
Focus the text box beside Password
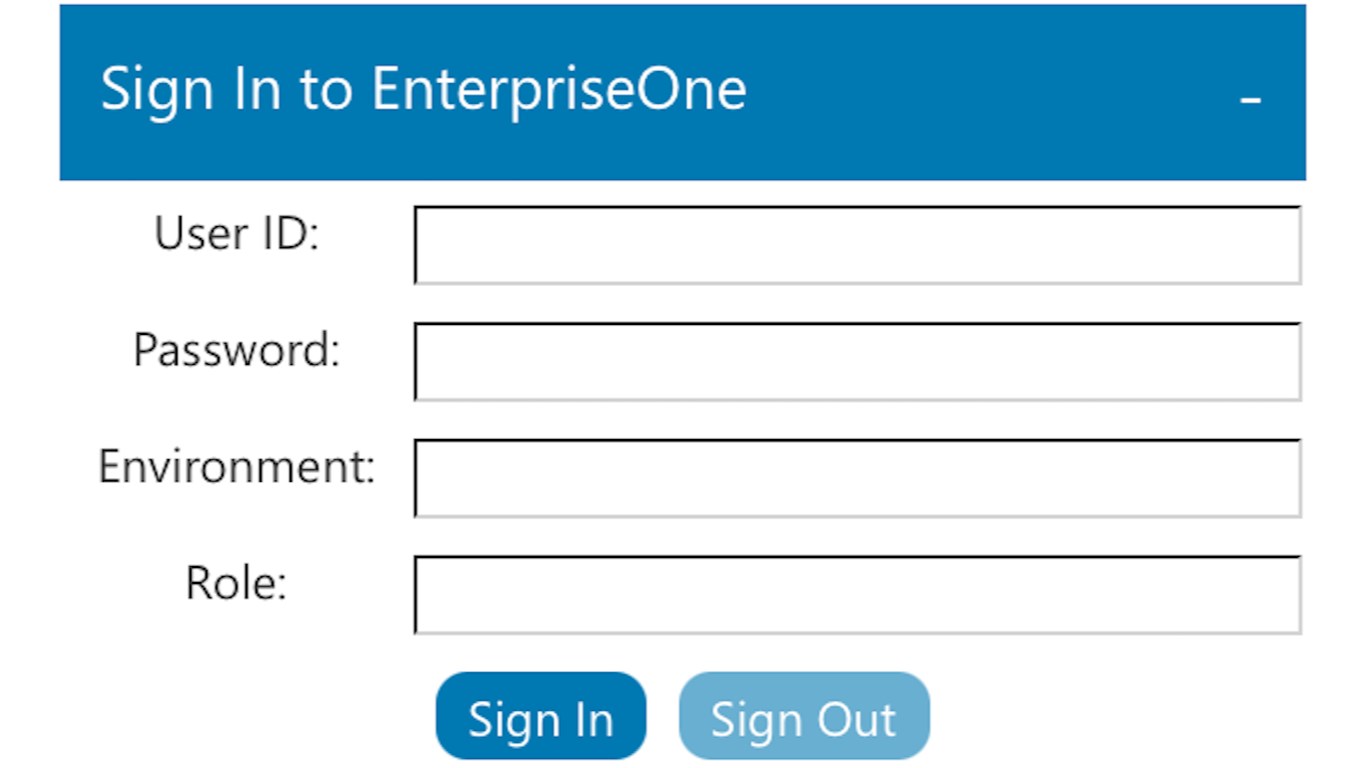[x=857, y=361]
